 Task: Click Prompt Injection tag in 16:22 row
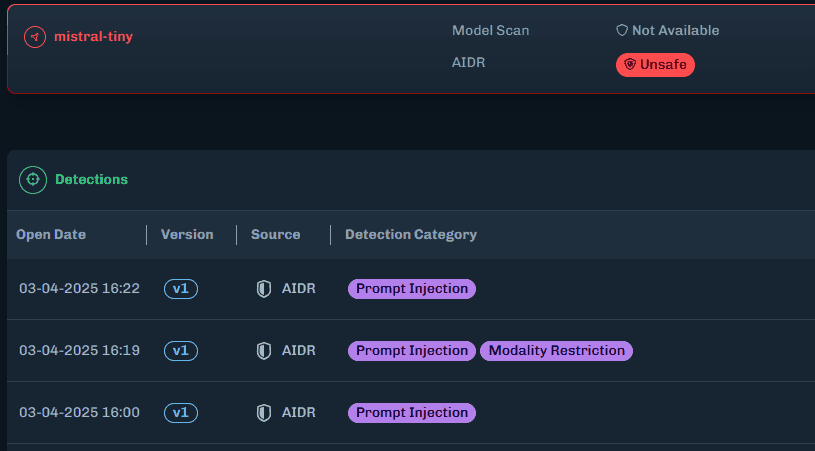click(412, 289)
